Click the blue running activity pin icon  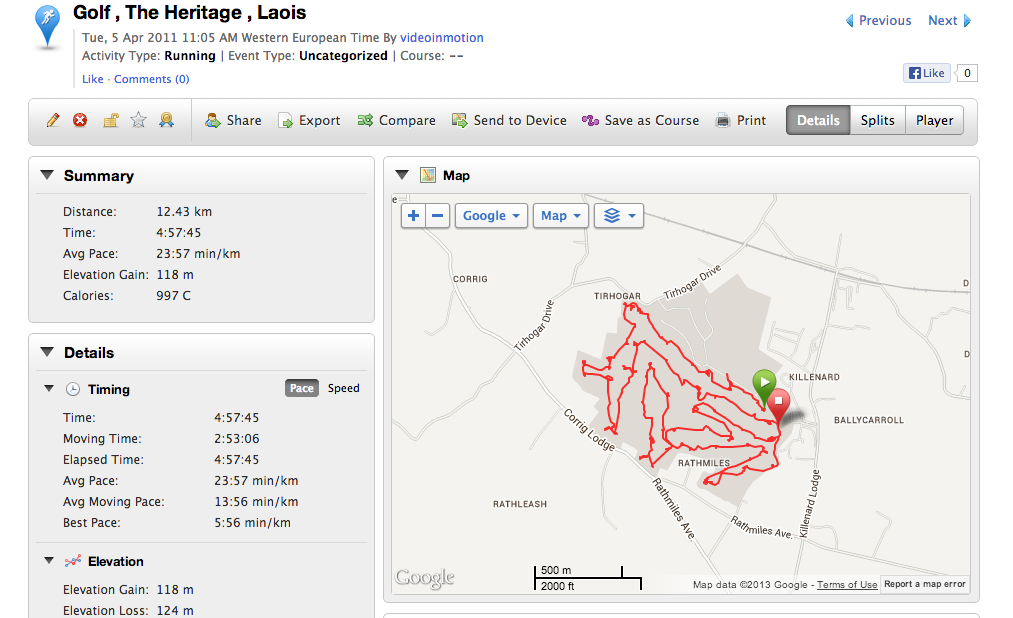tap(47, 26)
